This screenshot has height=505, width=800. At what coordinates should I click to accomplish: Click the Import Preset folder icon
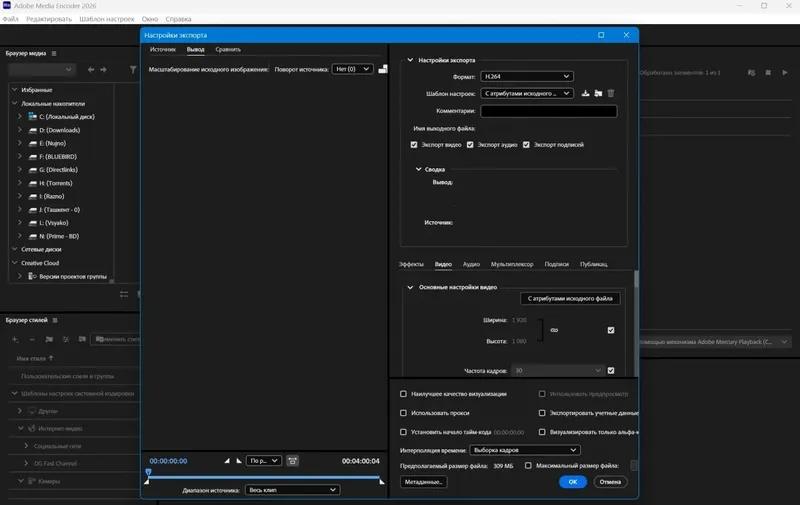tap(598, 93)
